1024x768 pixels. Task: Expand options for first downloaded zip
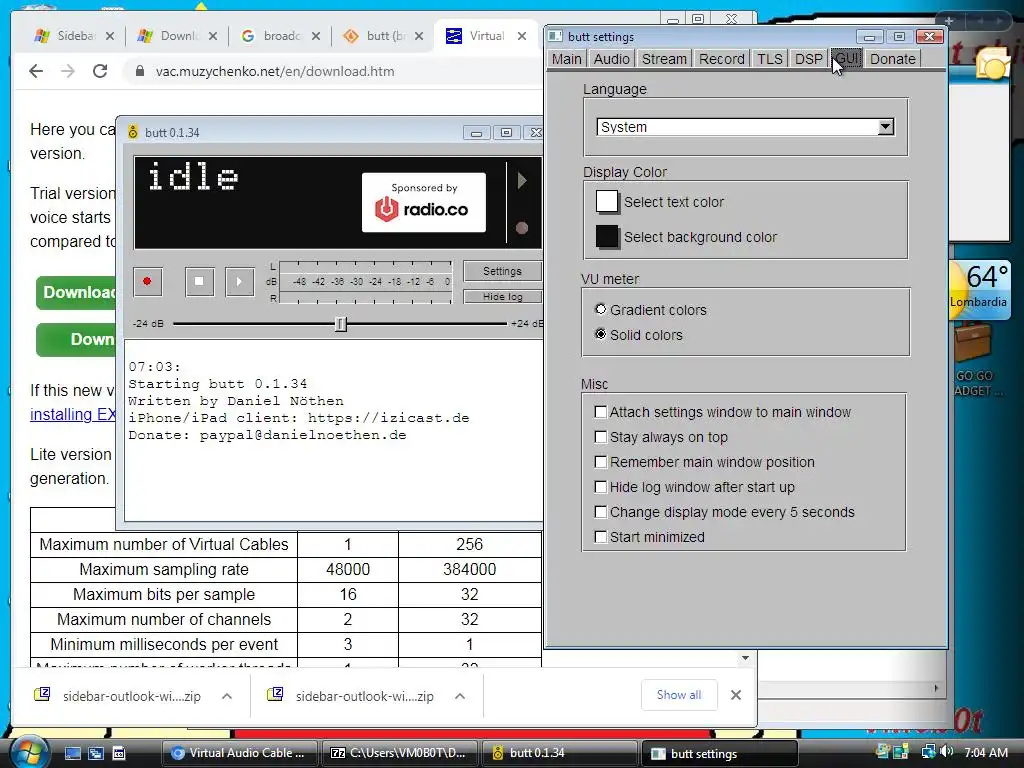[x=227, y=696]
